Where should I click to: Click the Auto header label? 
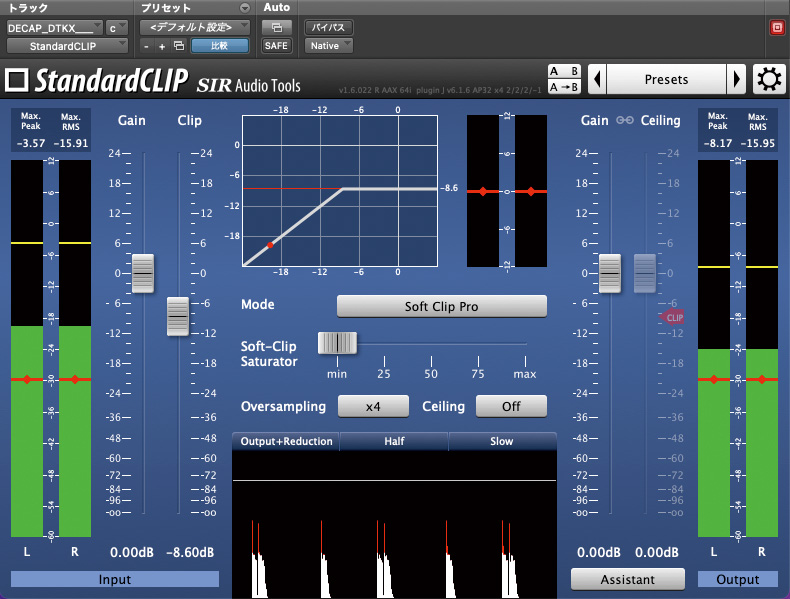point(277,7)
